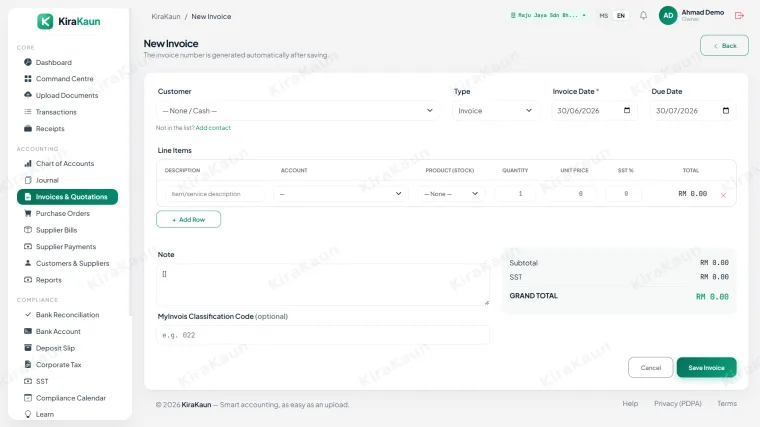760x427 pixels.
Task: Expand the Customer dropdown
Action: pos(298,111)
